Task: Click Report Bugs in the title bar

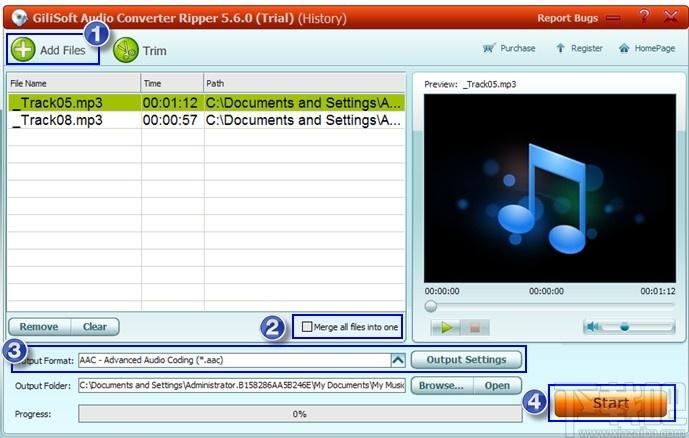Action: (567, 18)
